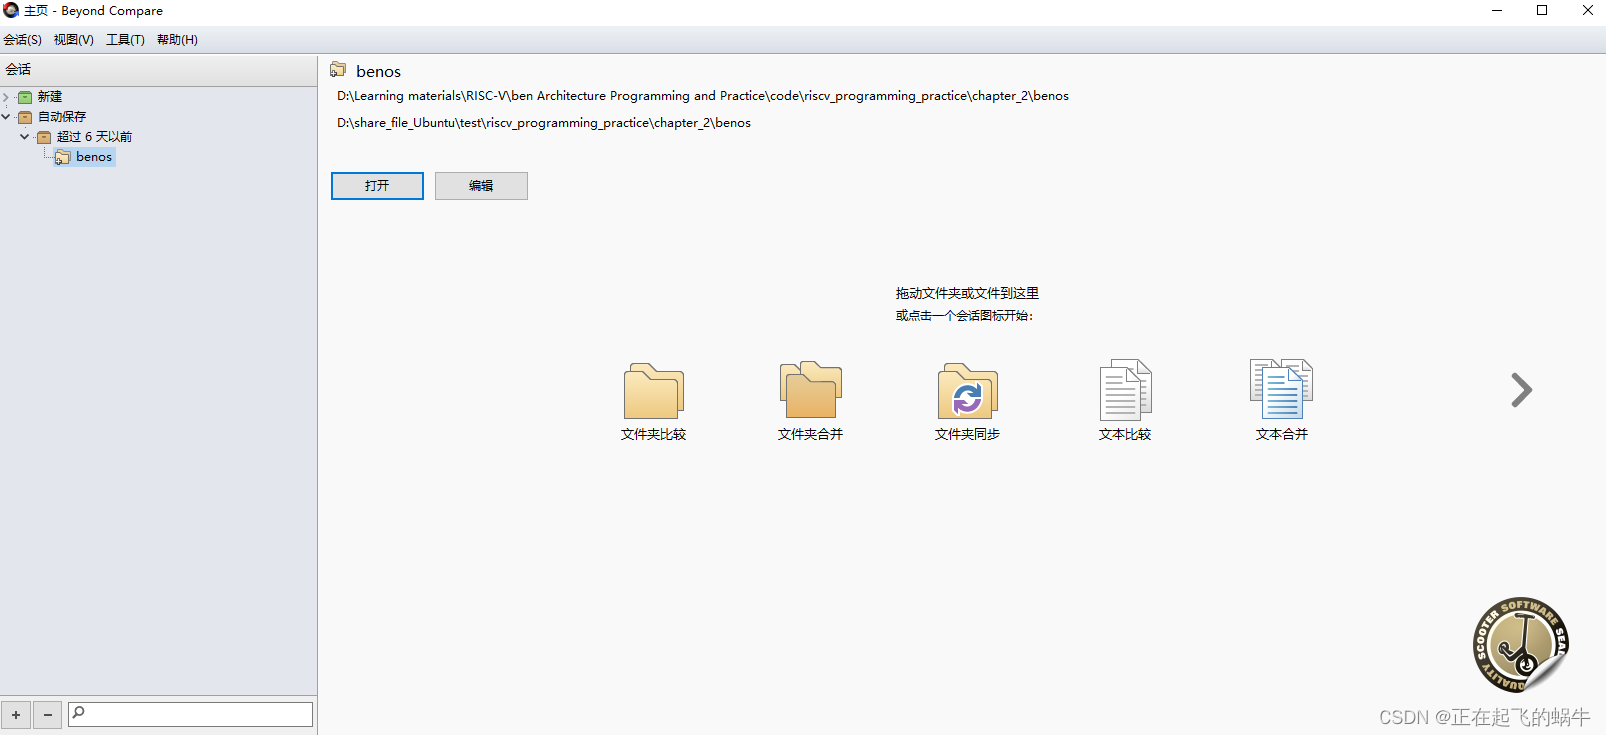Open the 视图(V) menu
This screenshot has width=1606, height=736.
[74, 40]
